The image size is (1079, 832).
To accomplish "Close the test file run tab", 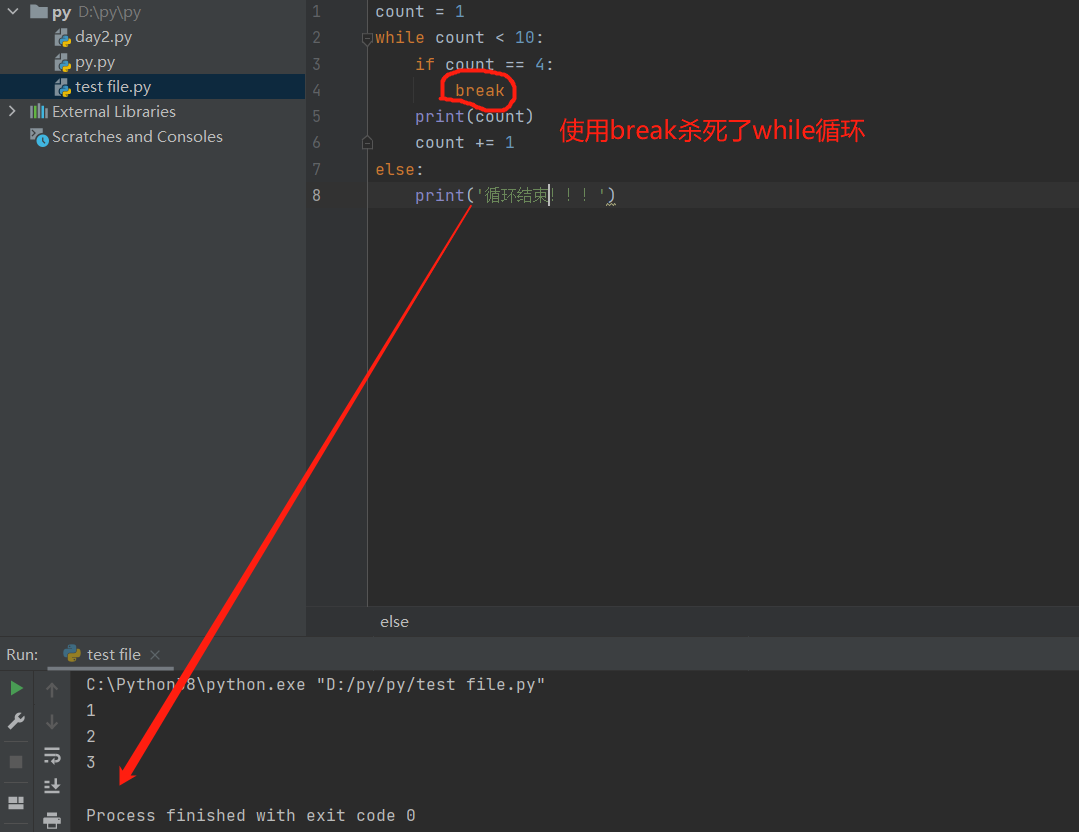I will tap(155, 655).
